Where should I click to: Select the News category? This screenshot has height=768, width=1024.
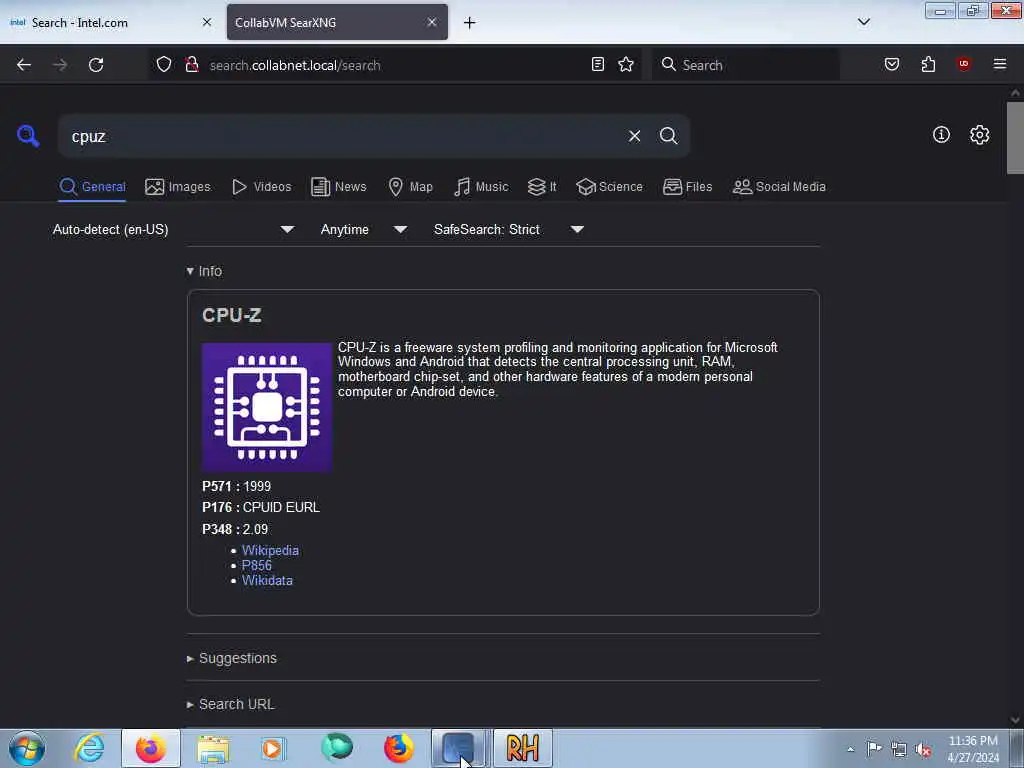tap(339, 187)
